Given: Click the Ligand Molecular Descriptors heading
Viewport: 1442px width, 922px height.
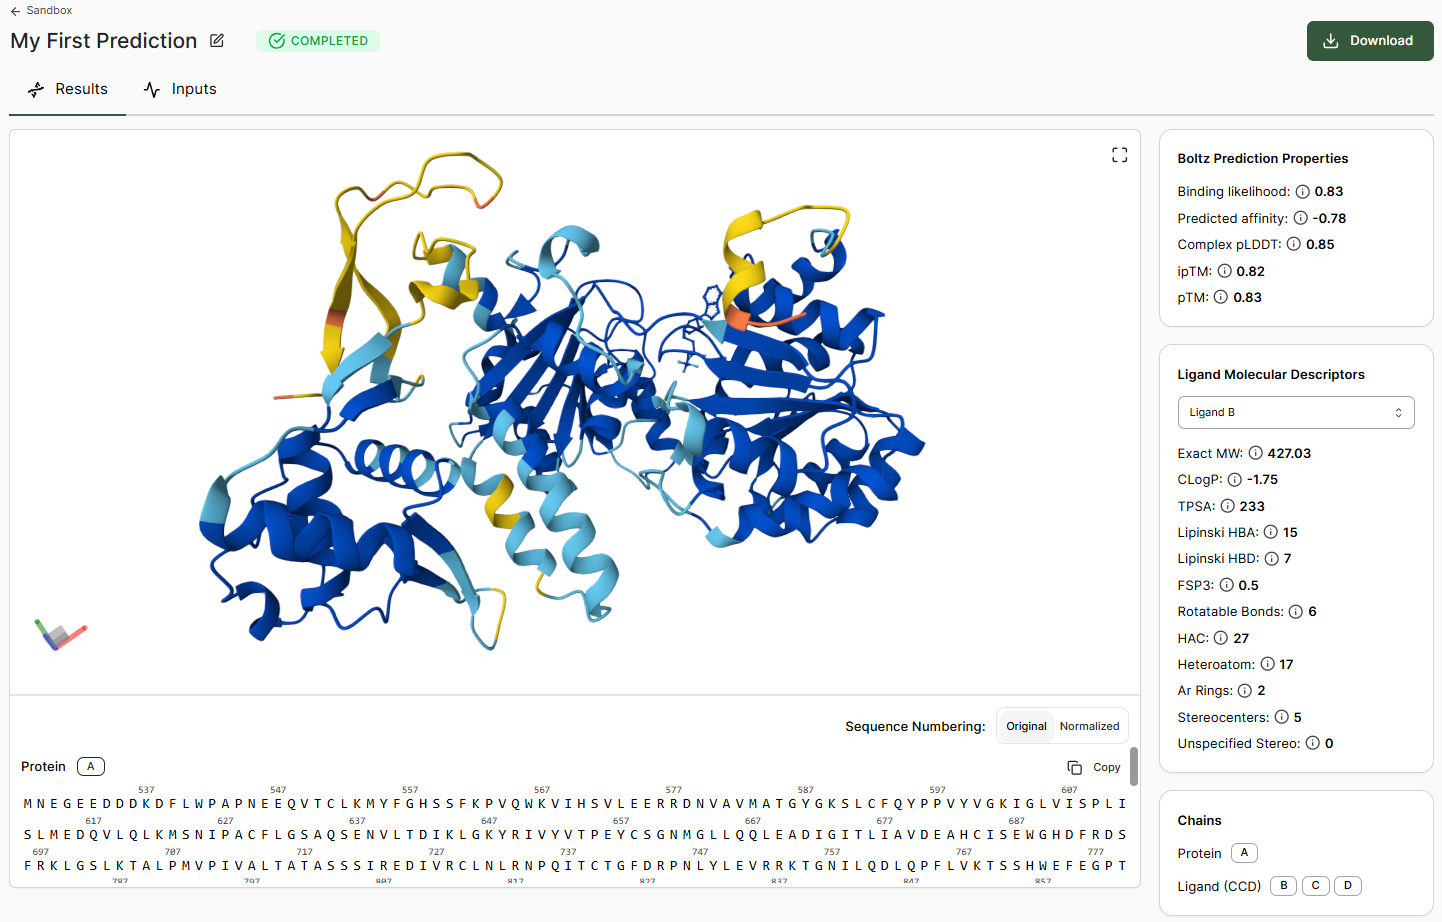Looking at the screenshot, I should tap(1271, 374).
